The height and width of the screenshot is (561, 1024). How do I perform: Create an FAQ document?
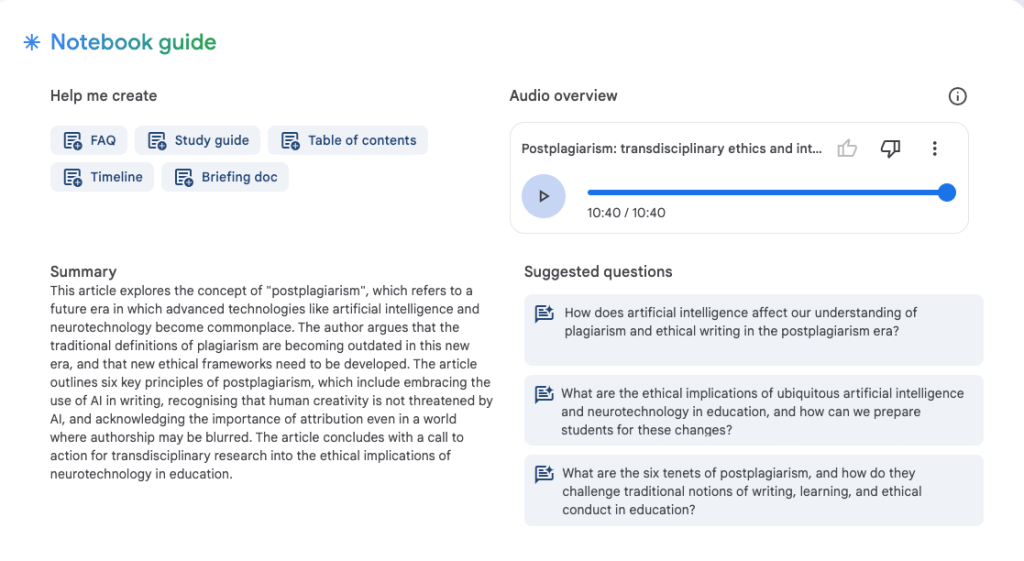(90, 141)
